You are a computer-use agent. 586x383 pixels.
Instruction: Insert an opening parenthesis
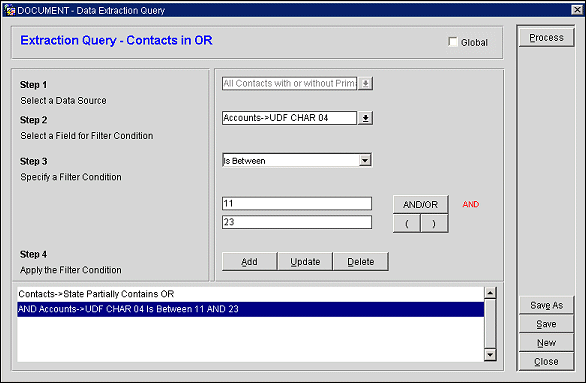(407, 224)
